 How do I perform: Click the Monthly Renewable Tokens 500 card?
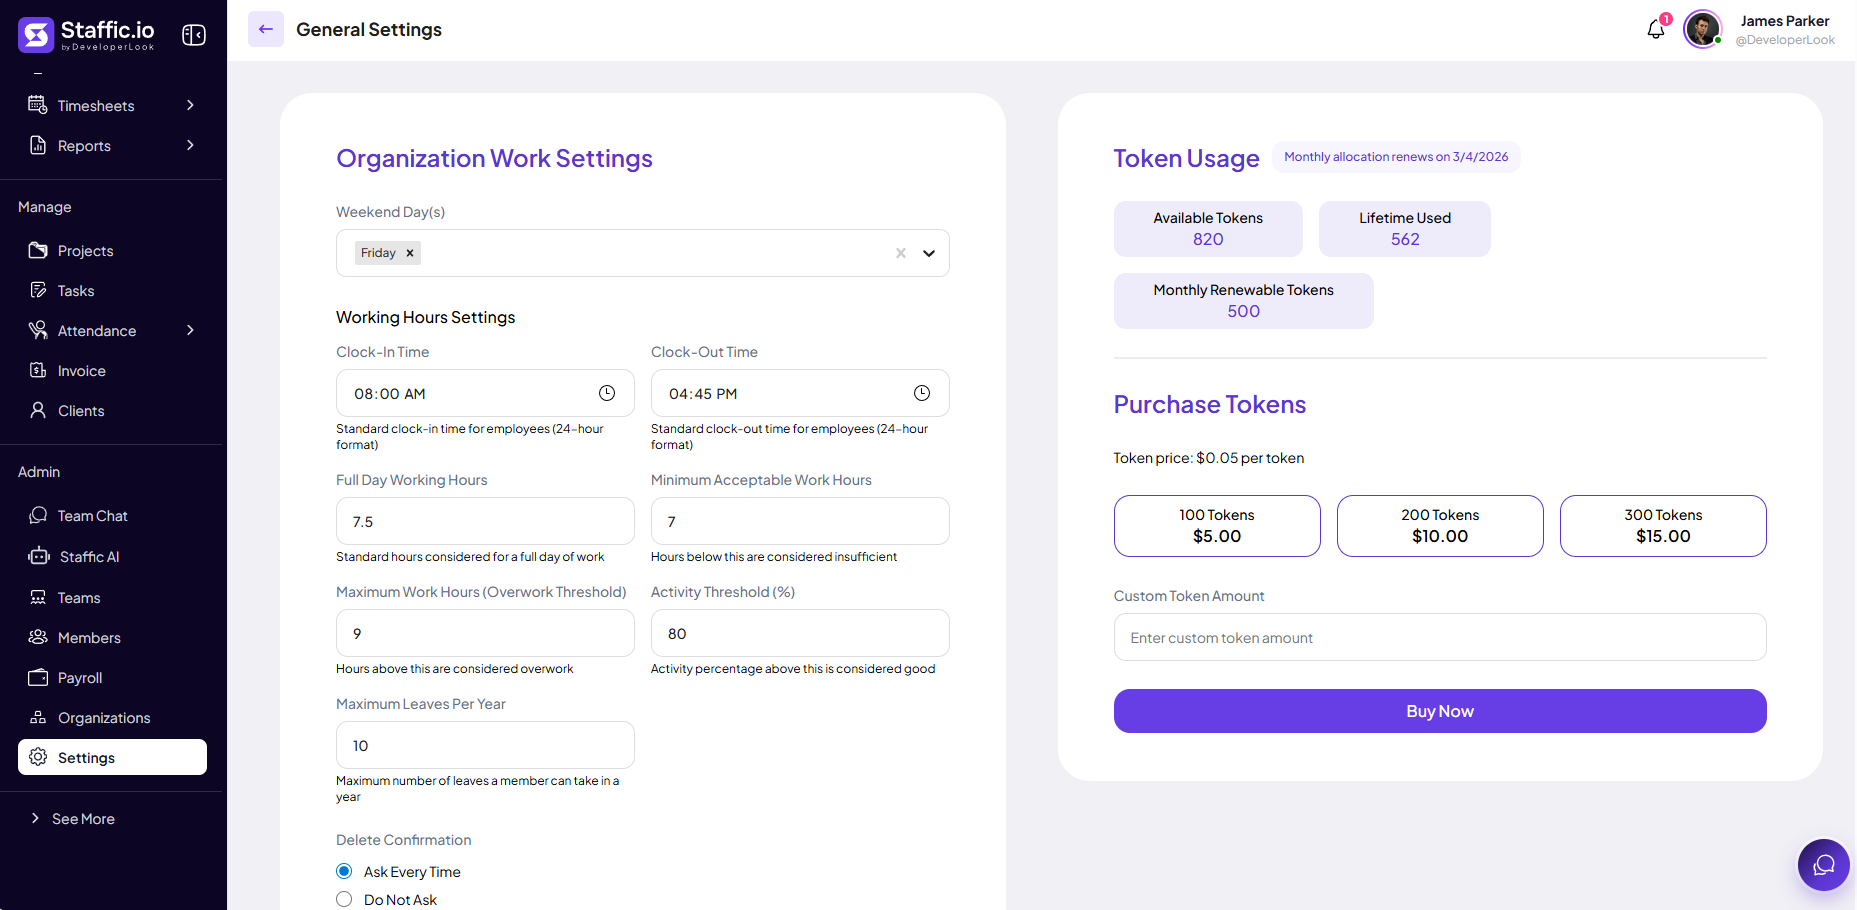pyautogui.click(x=1244, y=301)
